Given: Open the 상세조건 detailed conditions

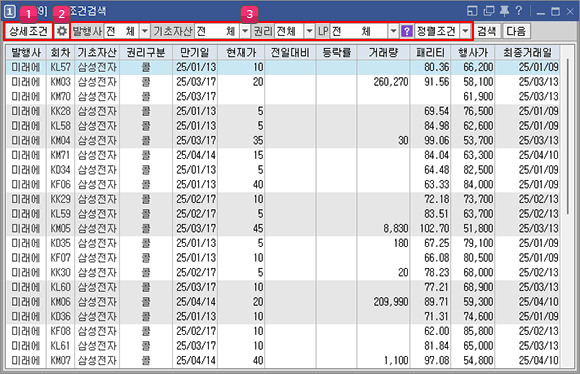Looking at the screenshot, I should [28, 31].
